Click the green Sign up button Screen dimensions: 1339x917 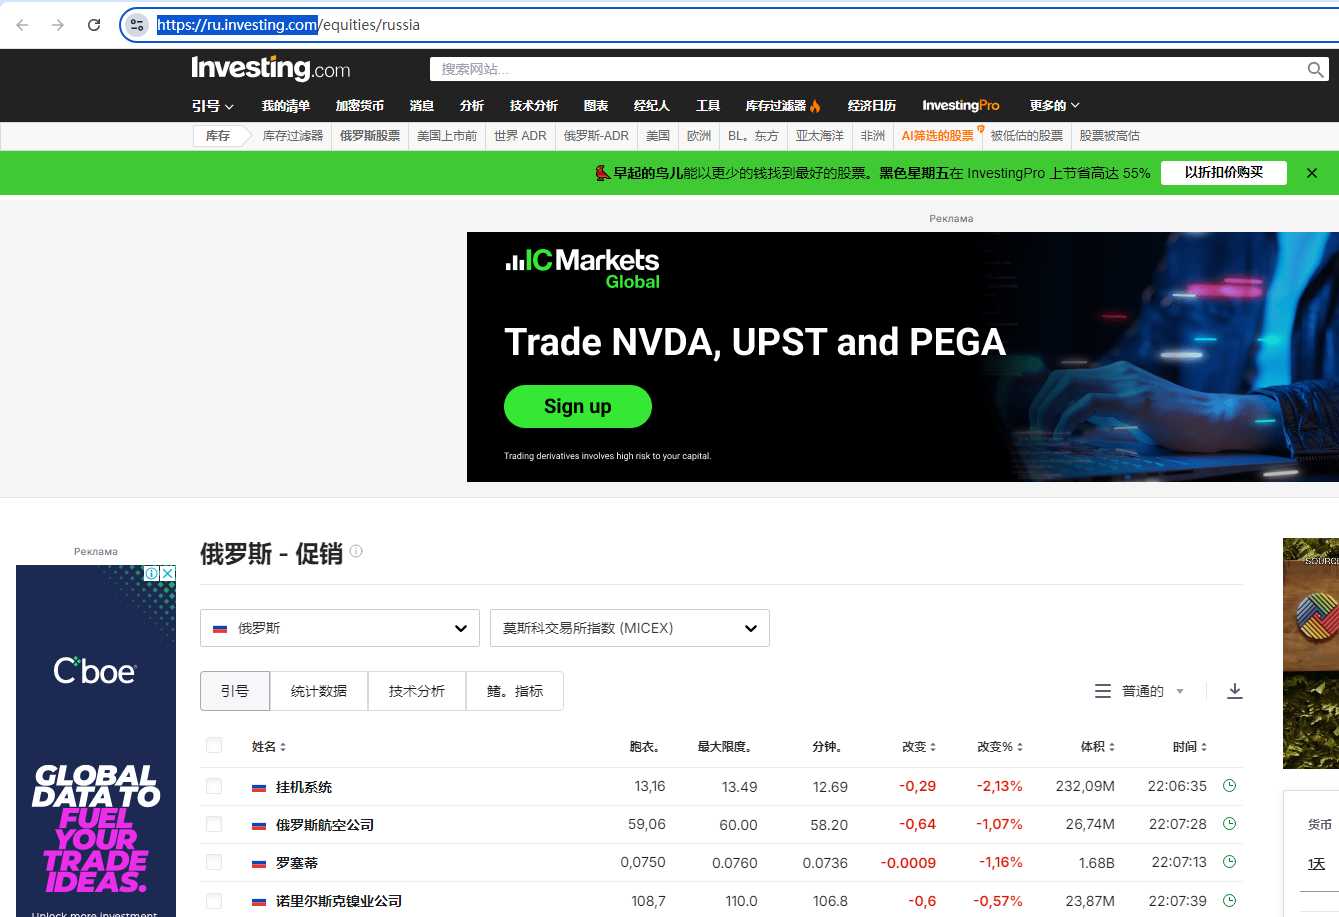pos(578,407)
